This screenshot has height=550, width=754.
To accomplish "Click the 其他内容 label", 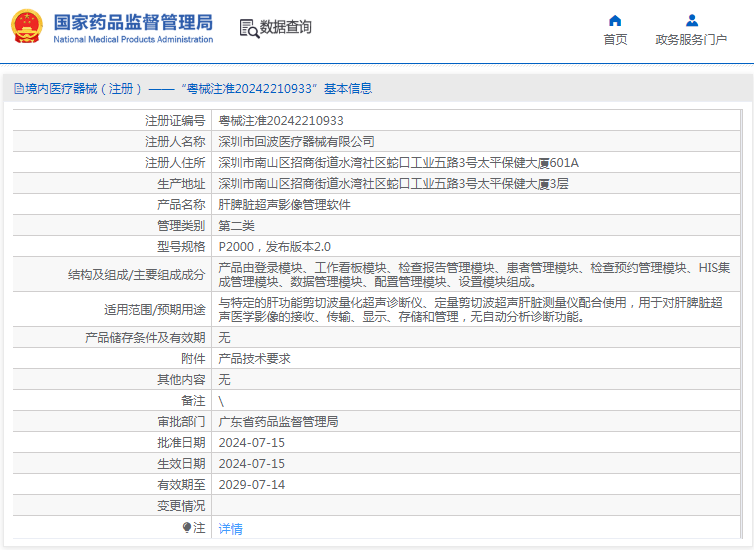I will pos(181,380).
